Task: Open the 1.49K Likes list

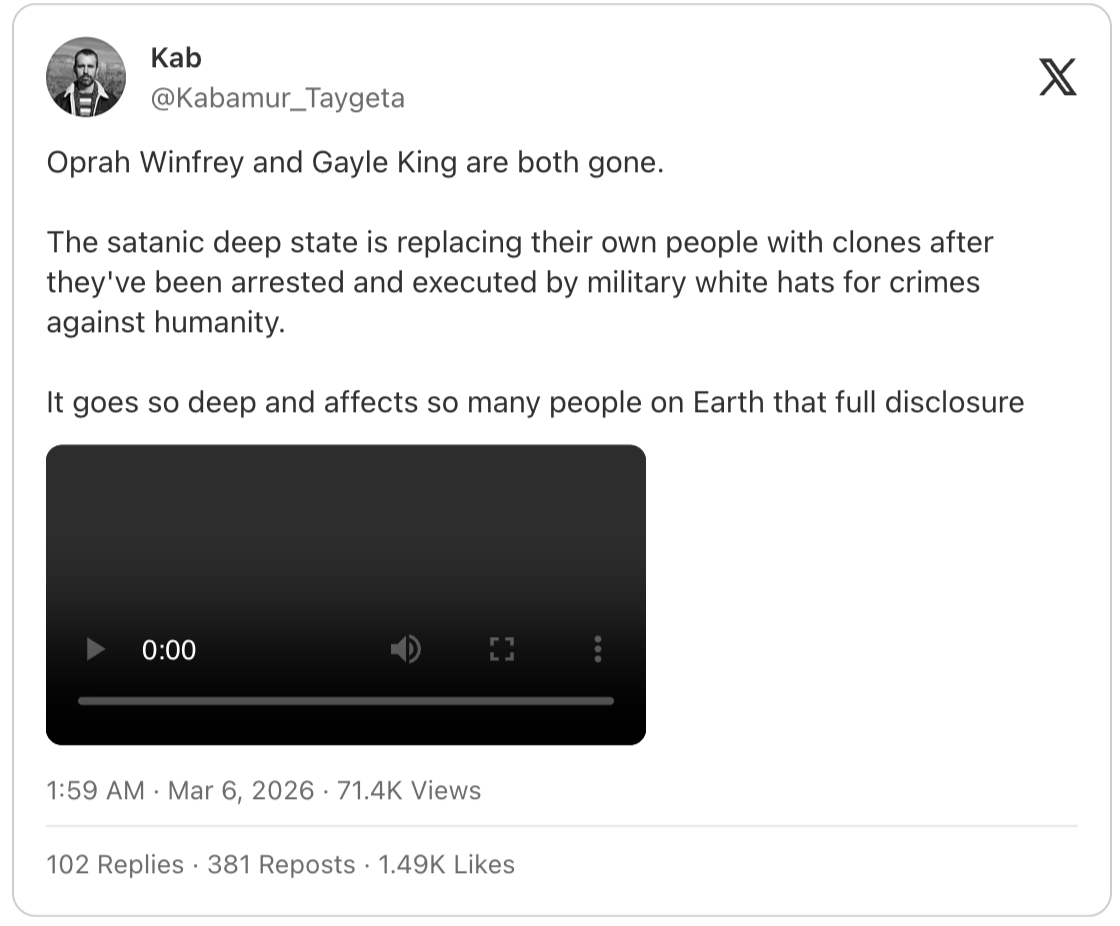Action: [x=446, y=864]
